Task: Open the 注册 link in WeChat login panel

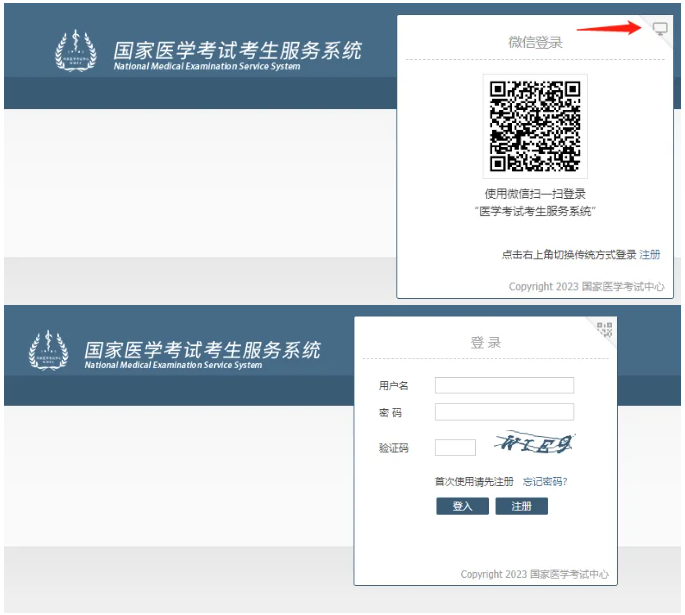Action: pos(650,255)
